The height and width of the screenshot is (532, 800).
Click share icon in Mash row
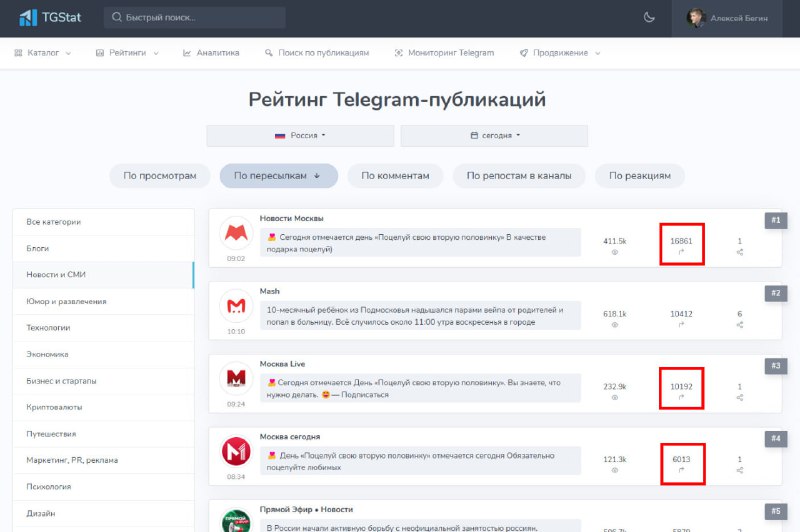[x=740, y=325]
